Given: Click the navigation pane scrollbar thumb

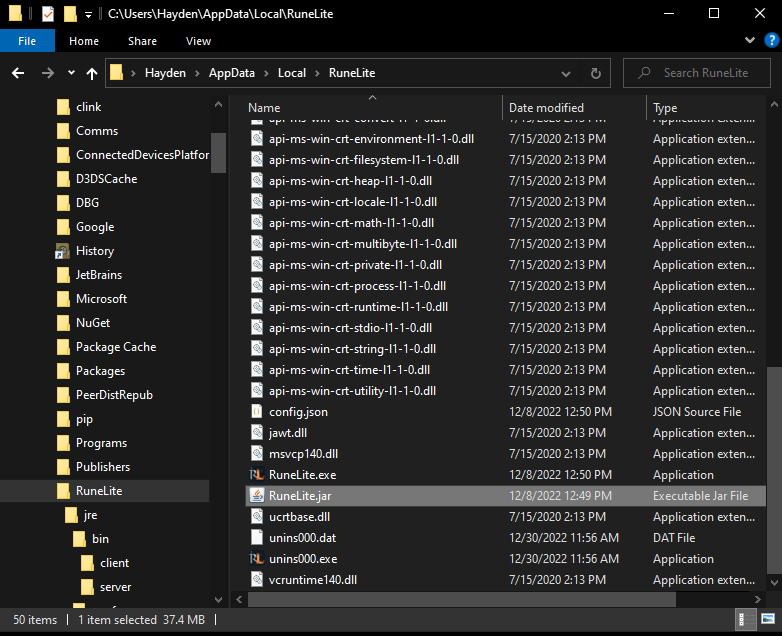Looking at the screenshot, I should [x=218, y=153].
